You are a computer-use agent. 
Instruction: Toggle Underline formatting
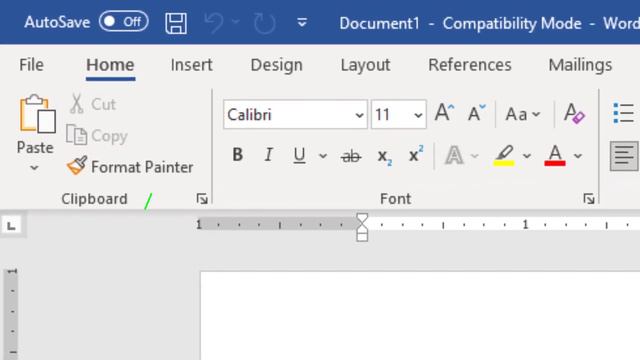point(299,155)
